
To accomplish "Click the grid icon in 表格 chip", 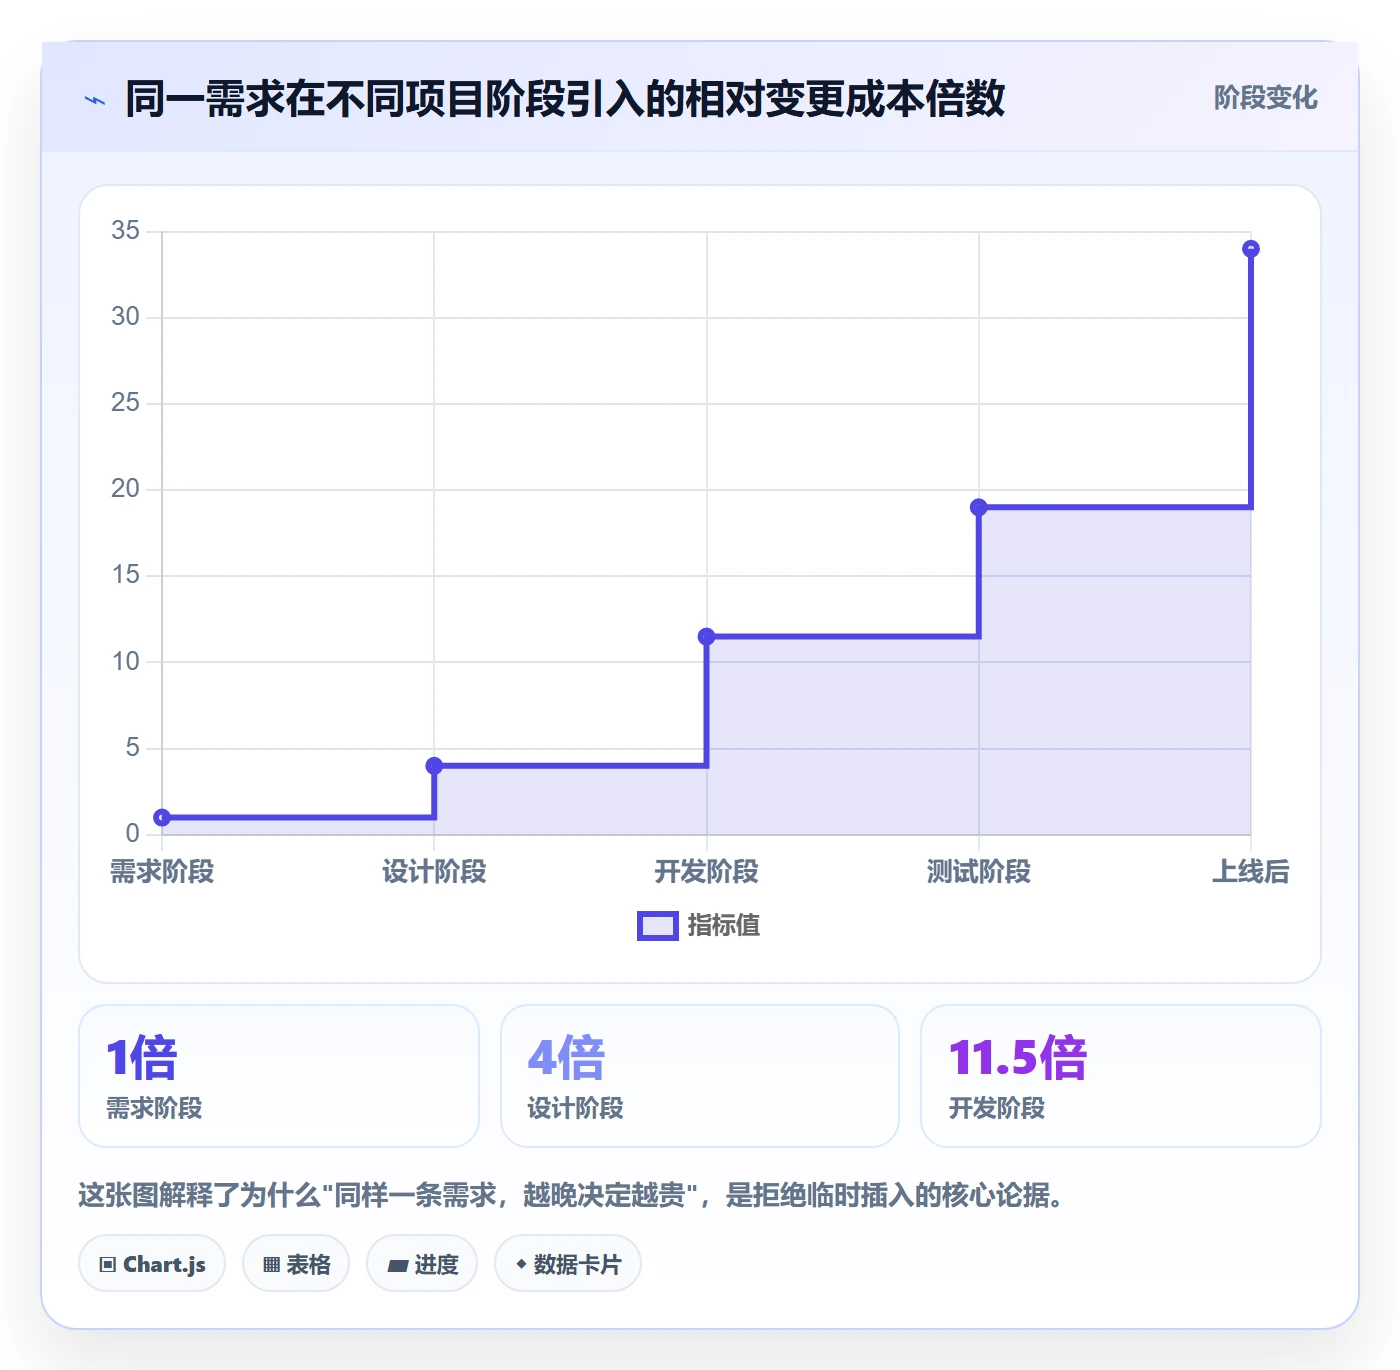I will coord(271,1265).
